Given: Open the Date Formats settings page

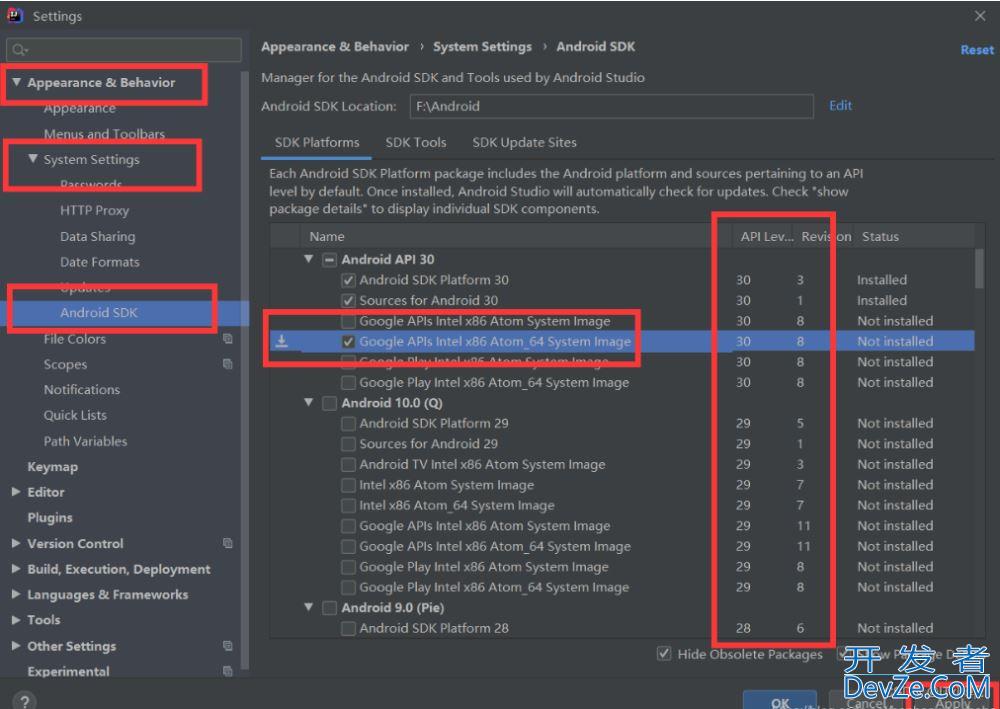Looking at the screenshot, I should (x=99, y=262).
